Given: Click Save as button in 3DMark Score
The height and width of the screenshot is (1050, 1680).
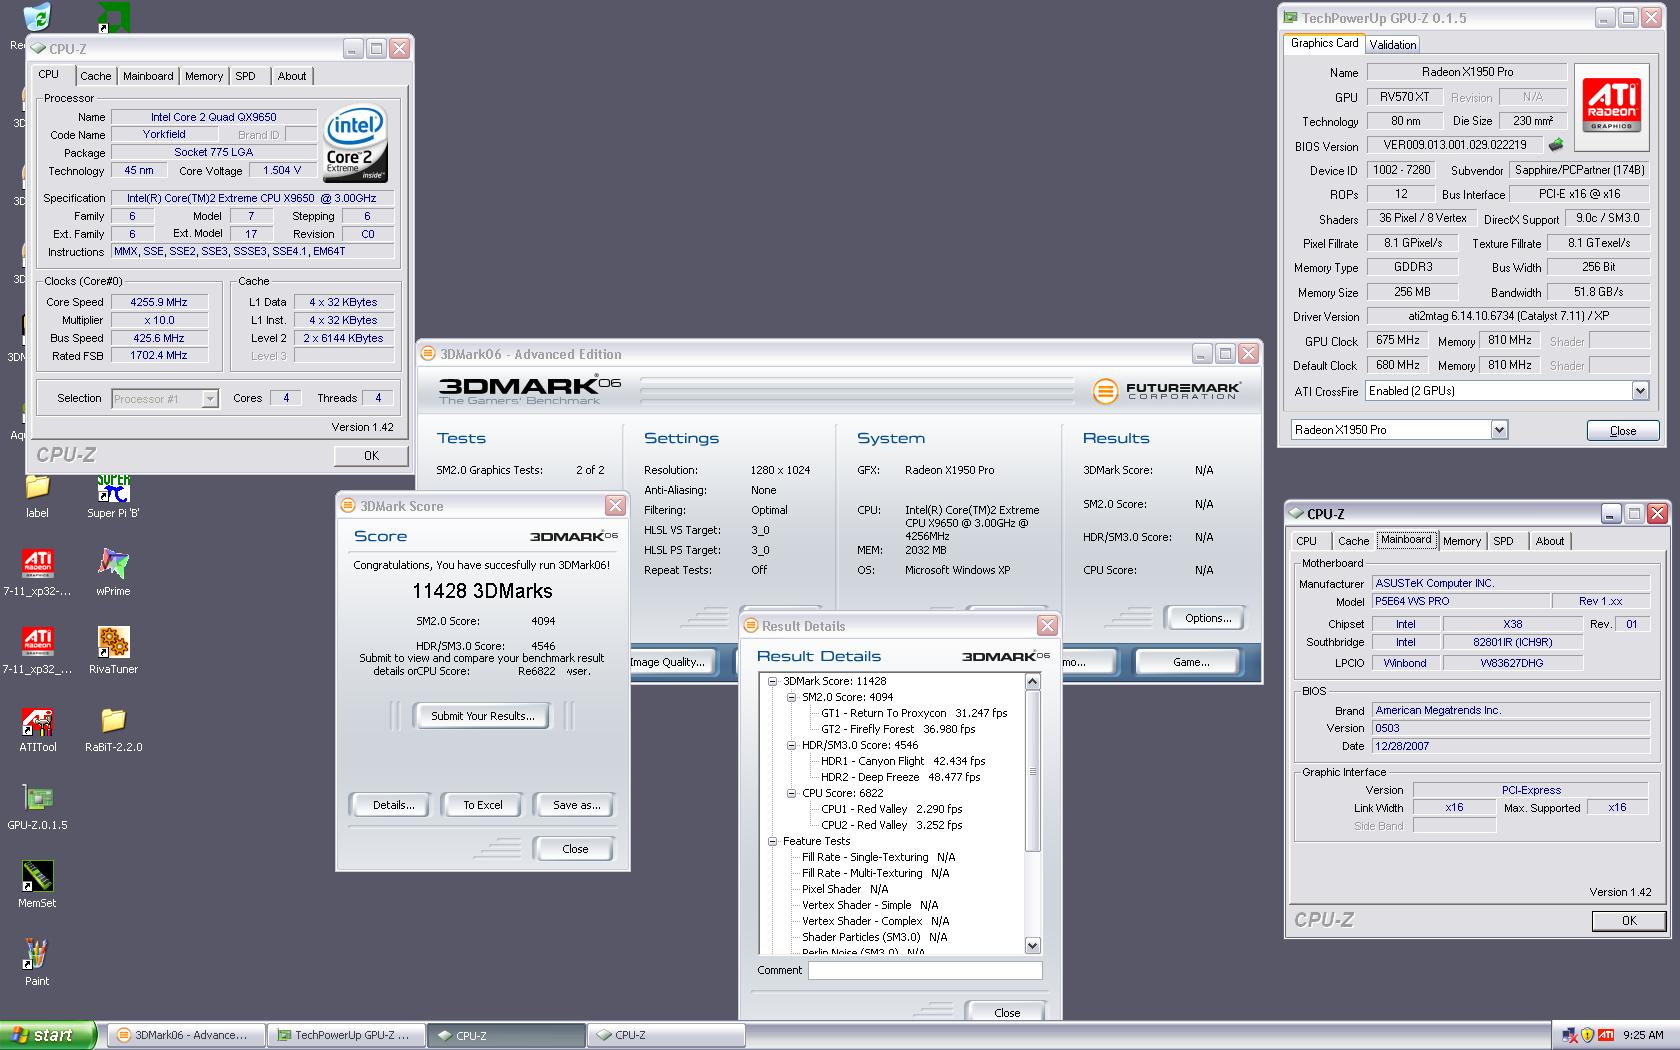Looking at the screenshot, I should 576,805.
